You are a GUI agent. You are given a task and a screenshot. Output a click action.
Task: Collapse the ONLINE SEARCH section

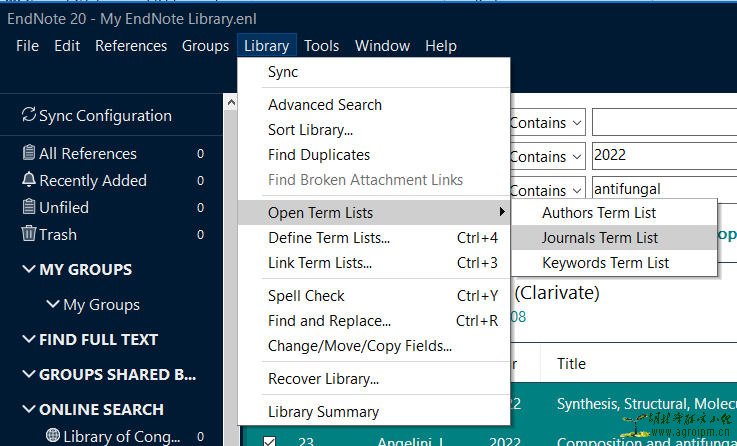[28, 409]
